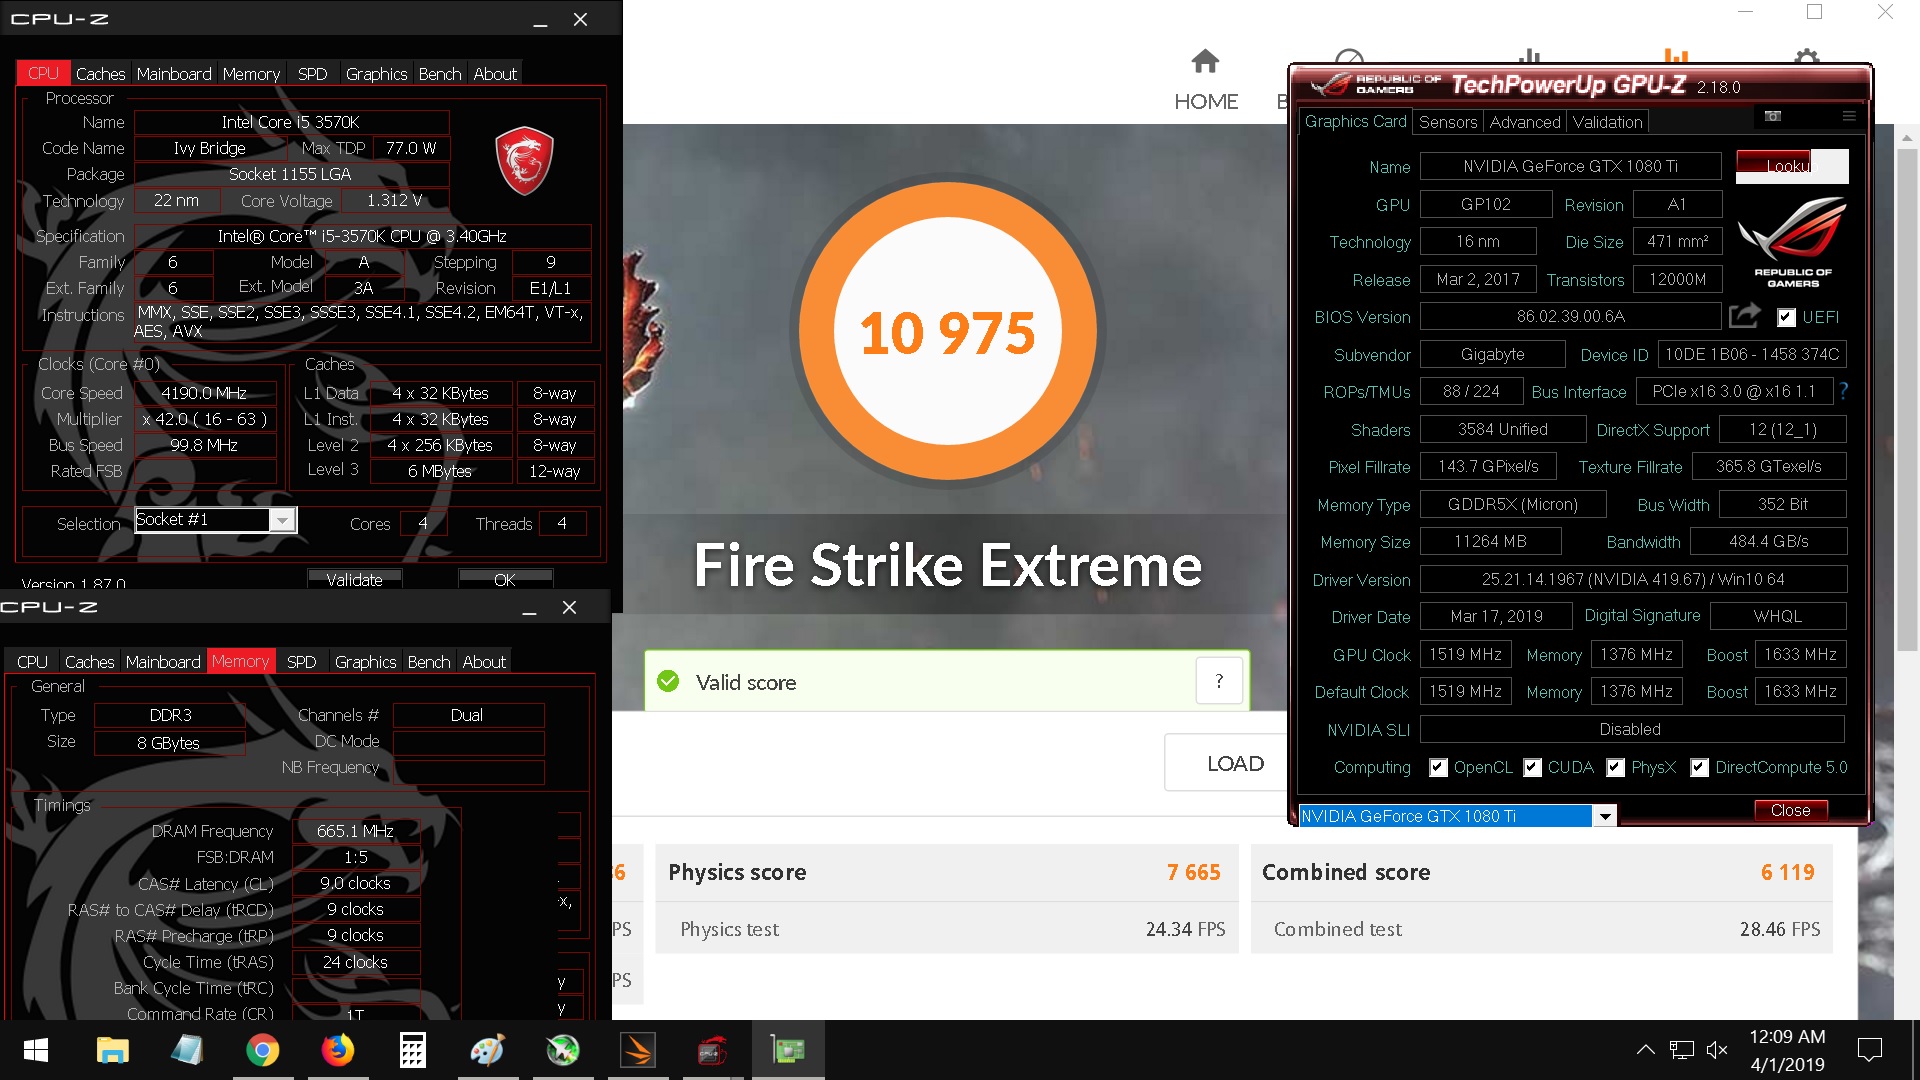Image resolution: width=1920 pixels, height=1080 pixels.
Task: Open Firefox from the taskbar
Action: point(338,1050)
